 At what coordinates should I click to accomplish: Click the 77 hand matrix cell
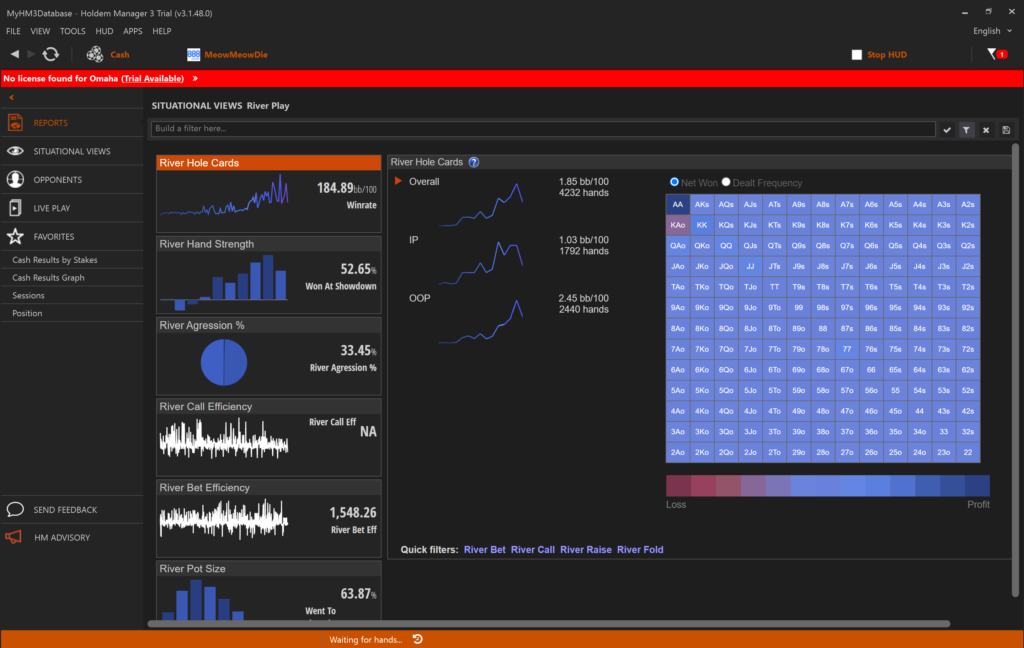click(x=847, y=349)
